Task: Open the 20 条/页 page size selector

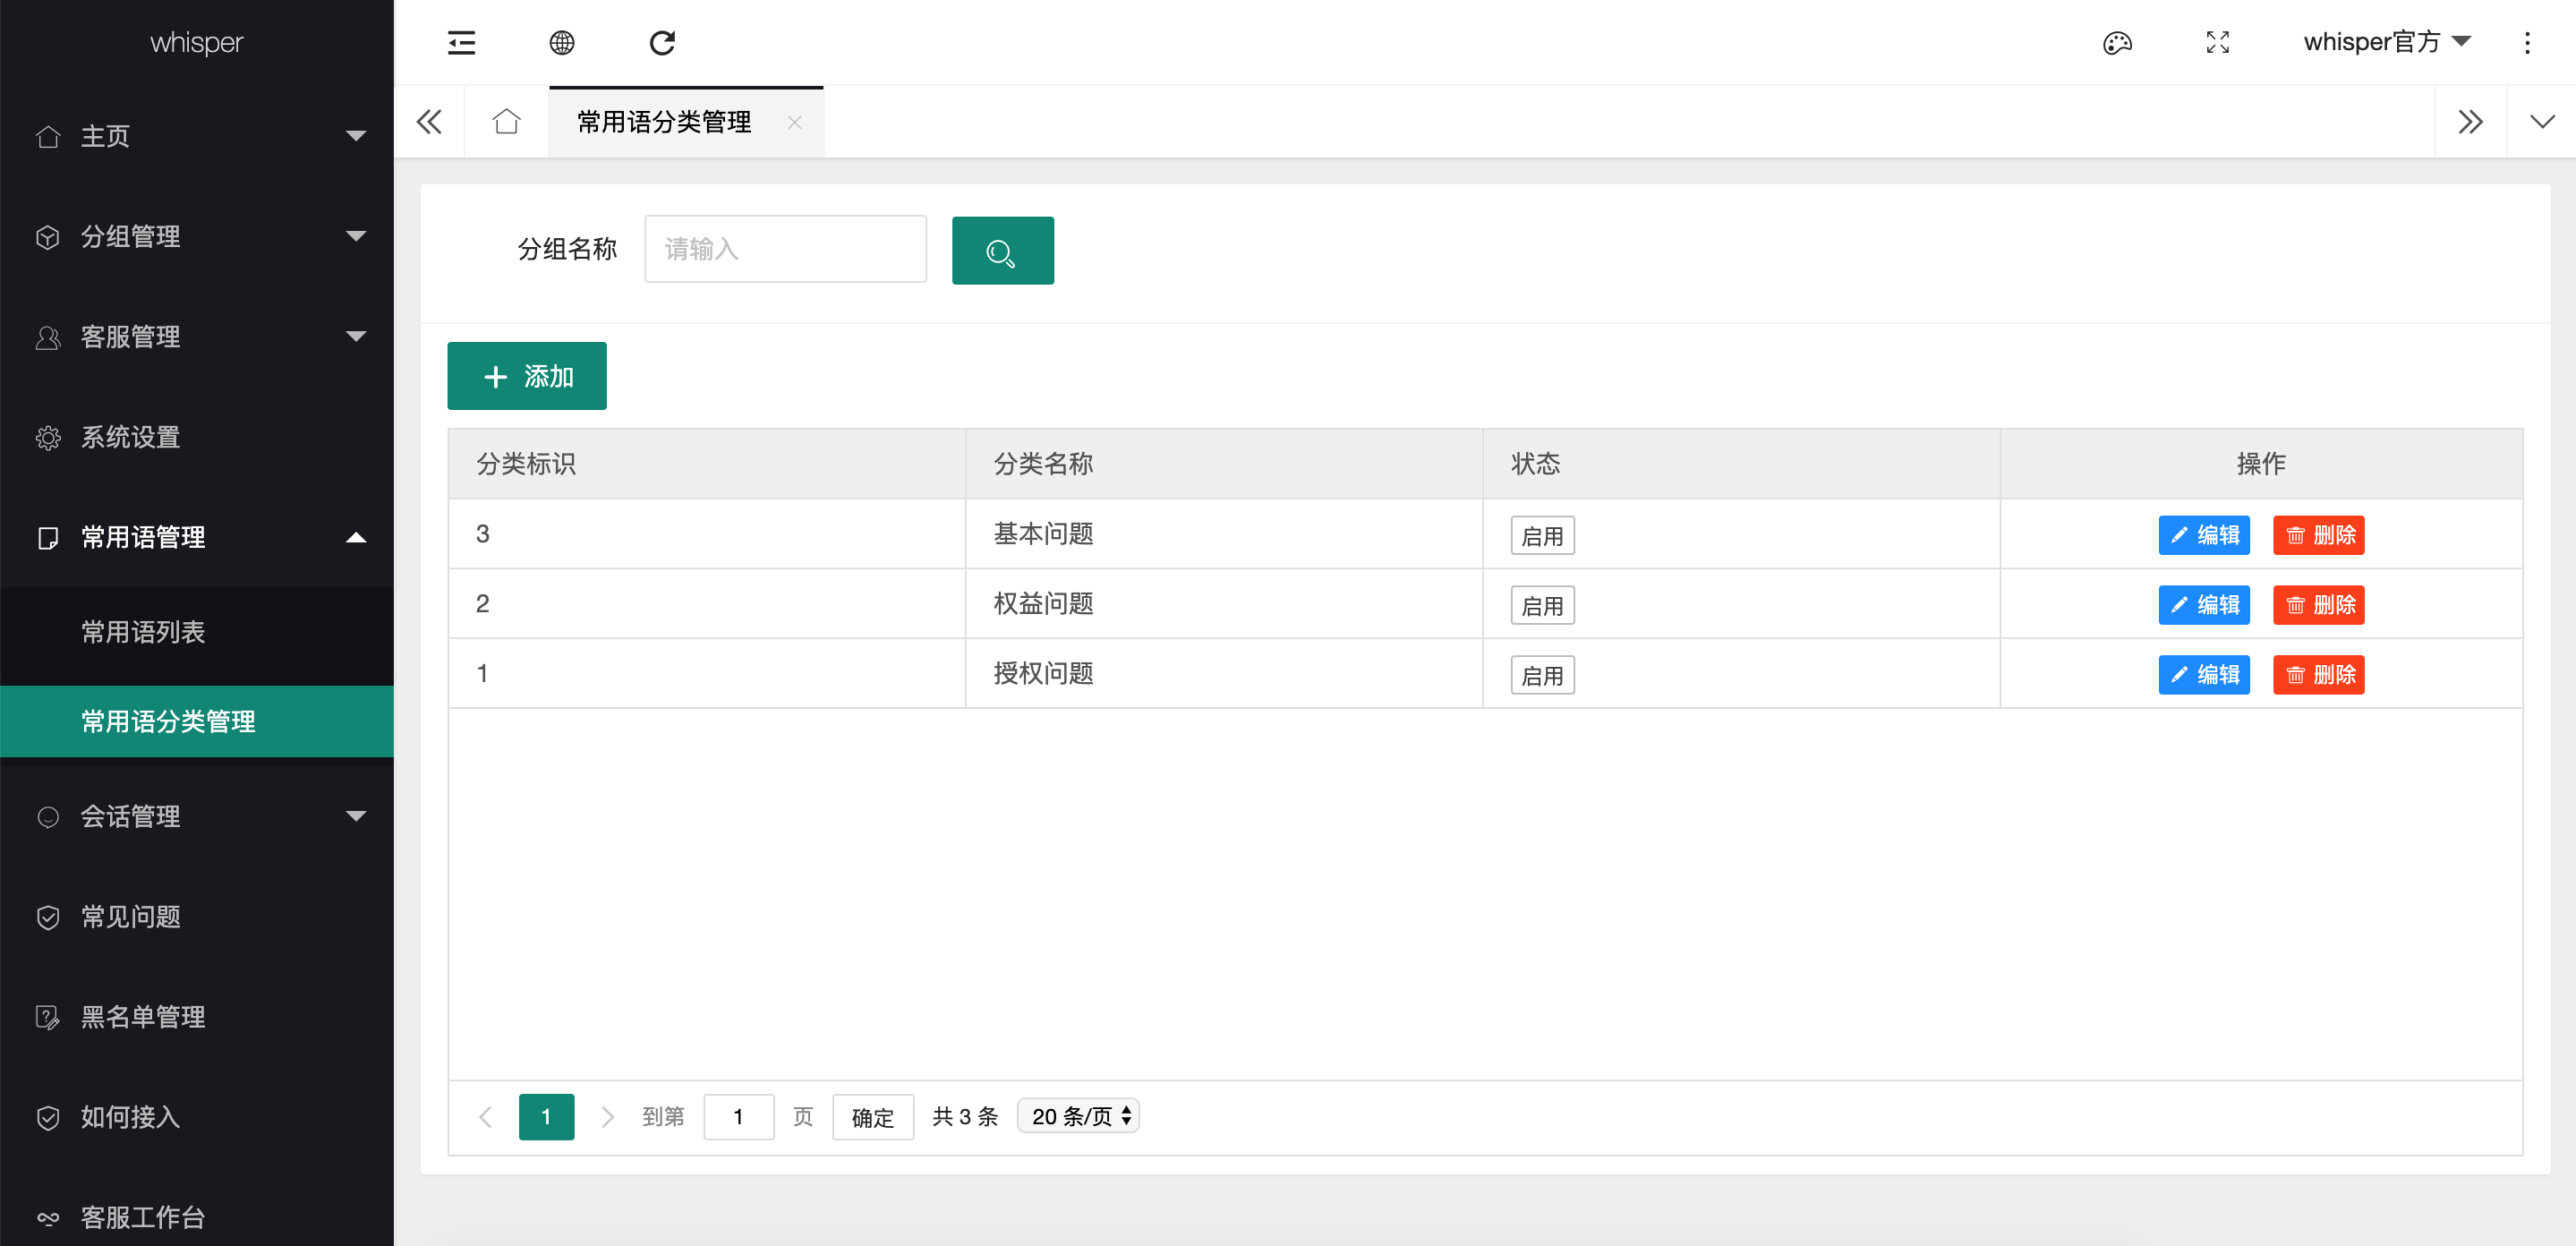Action: click(1078, 1116)
